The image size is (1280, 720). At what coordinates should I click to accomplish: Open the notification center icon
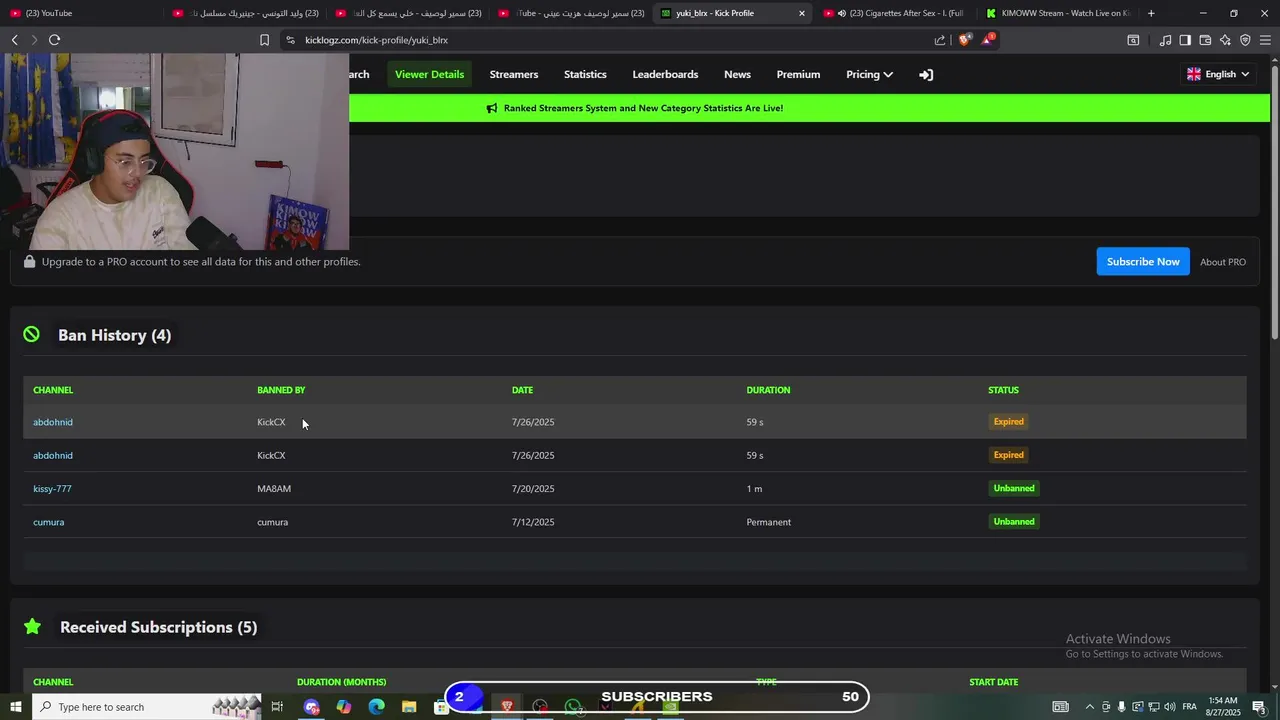click(1259, 707)
